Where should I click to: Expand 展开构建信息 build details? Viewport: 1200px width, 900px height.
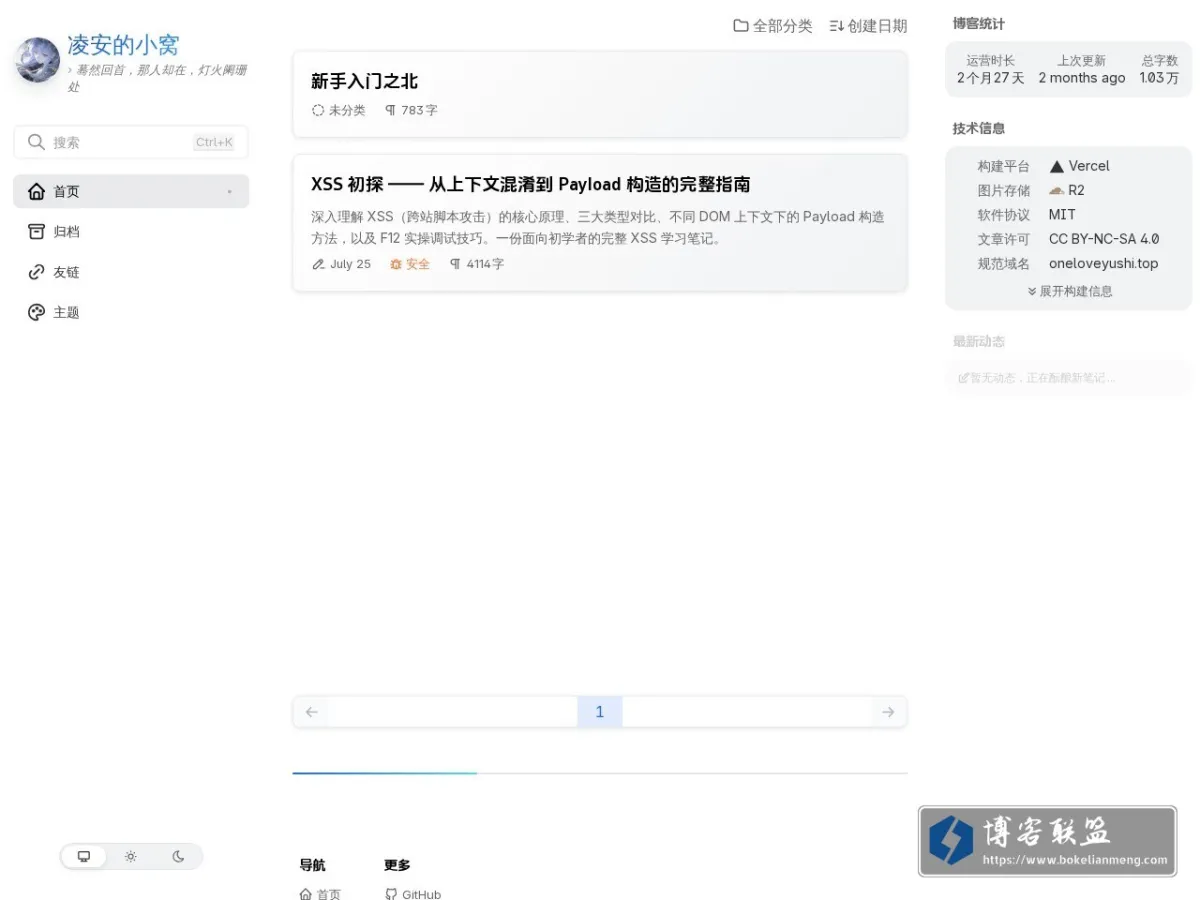tap(1069, 291)
